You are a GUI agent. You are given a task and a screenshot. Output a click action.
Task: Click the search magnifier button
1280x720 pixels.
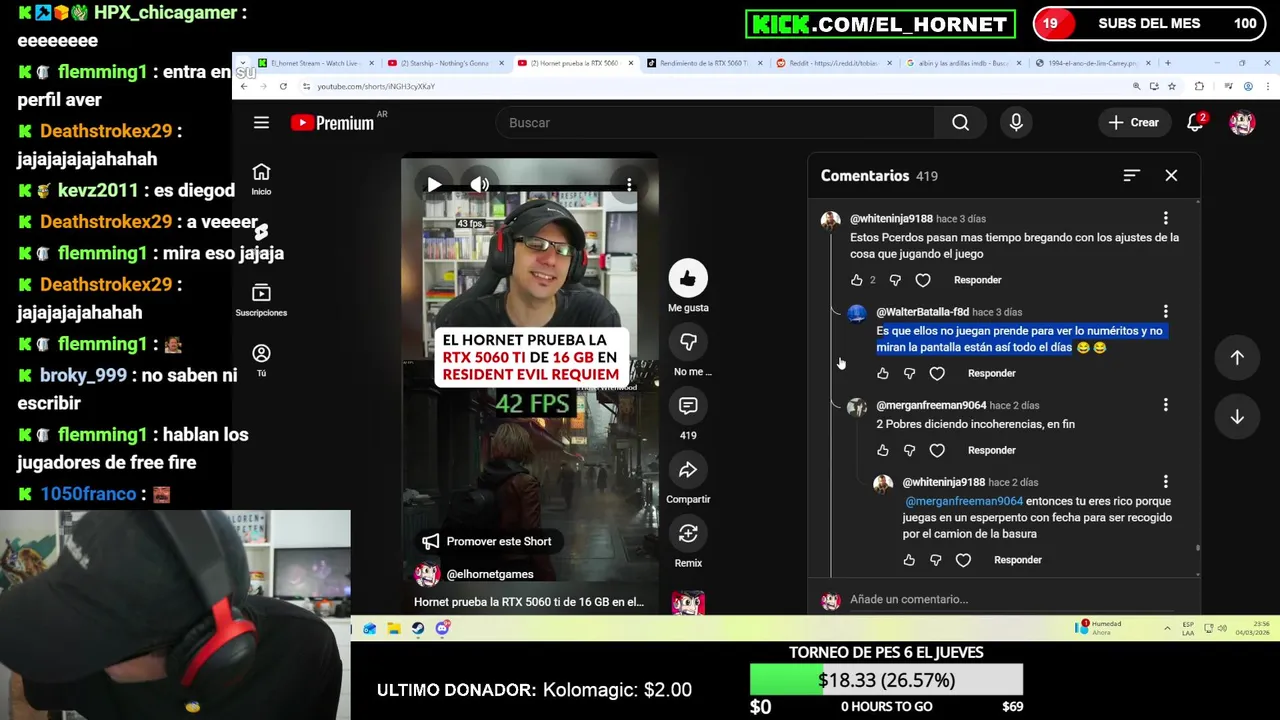960,122
